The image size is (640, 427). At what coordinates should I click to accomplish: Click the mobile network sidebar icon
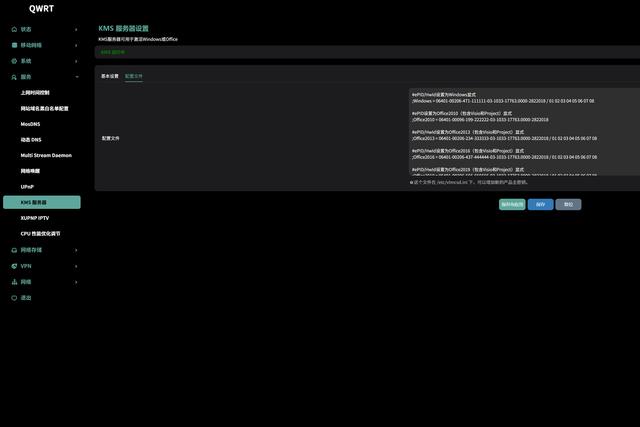(x=14, y=45)
